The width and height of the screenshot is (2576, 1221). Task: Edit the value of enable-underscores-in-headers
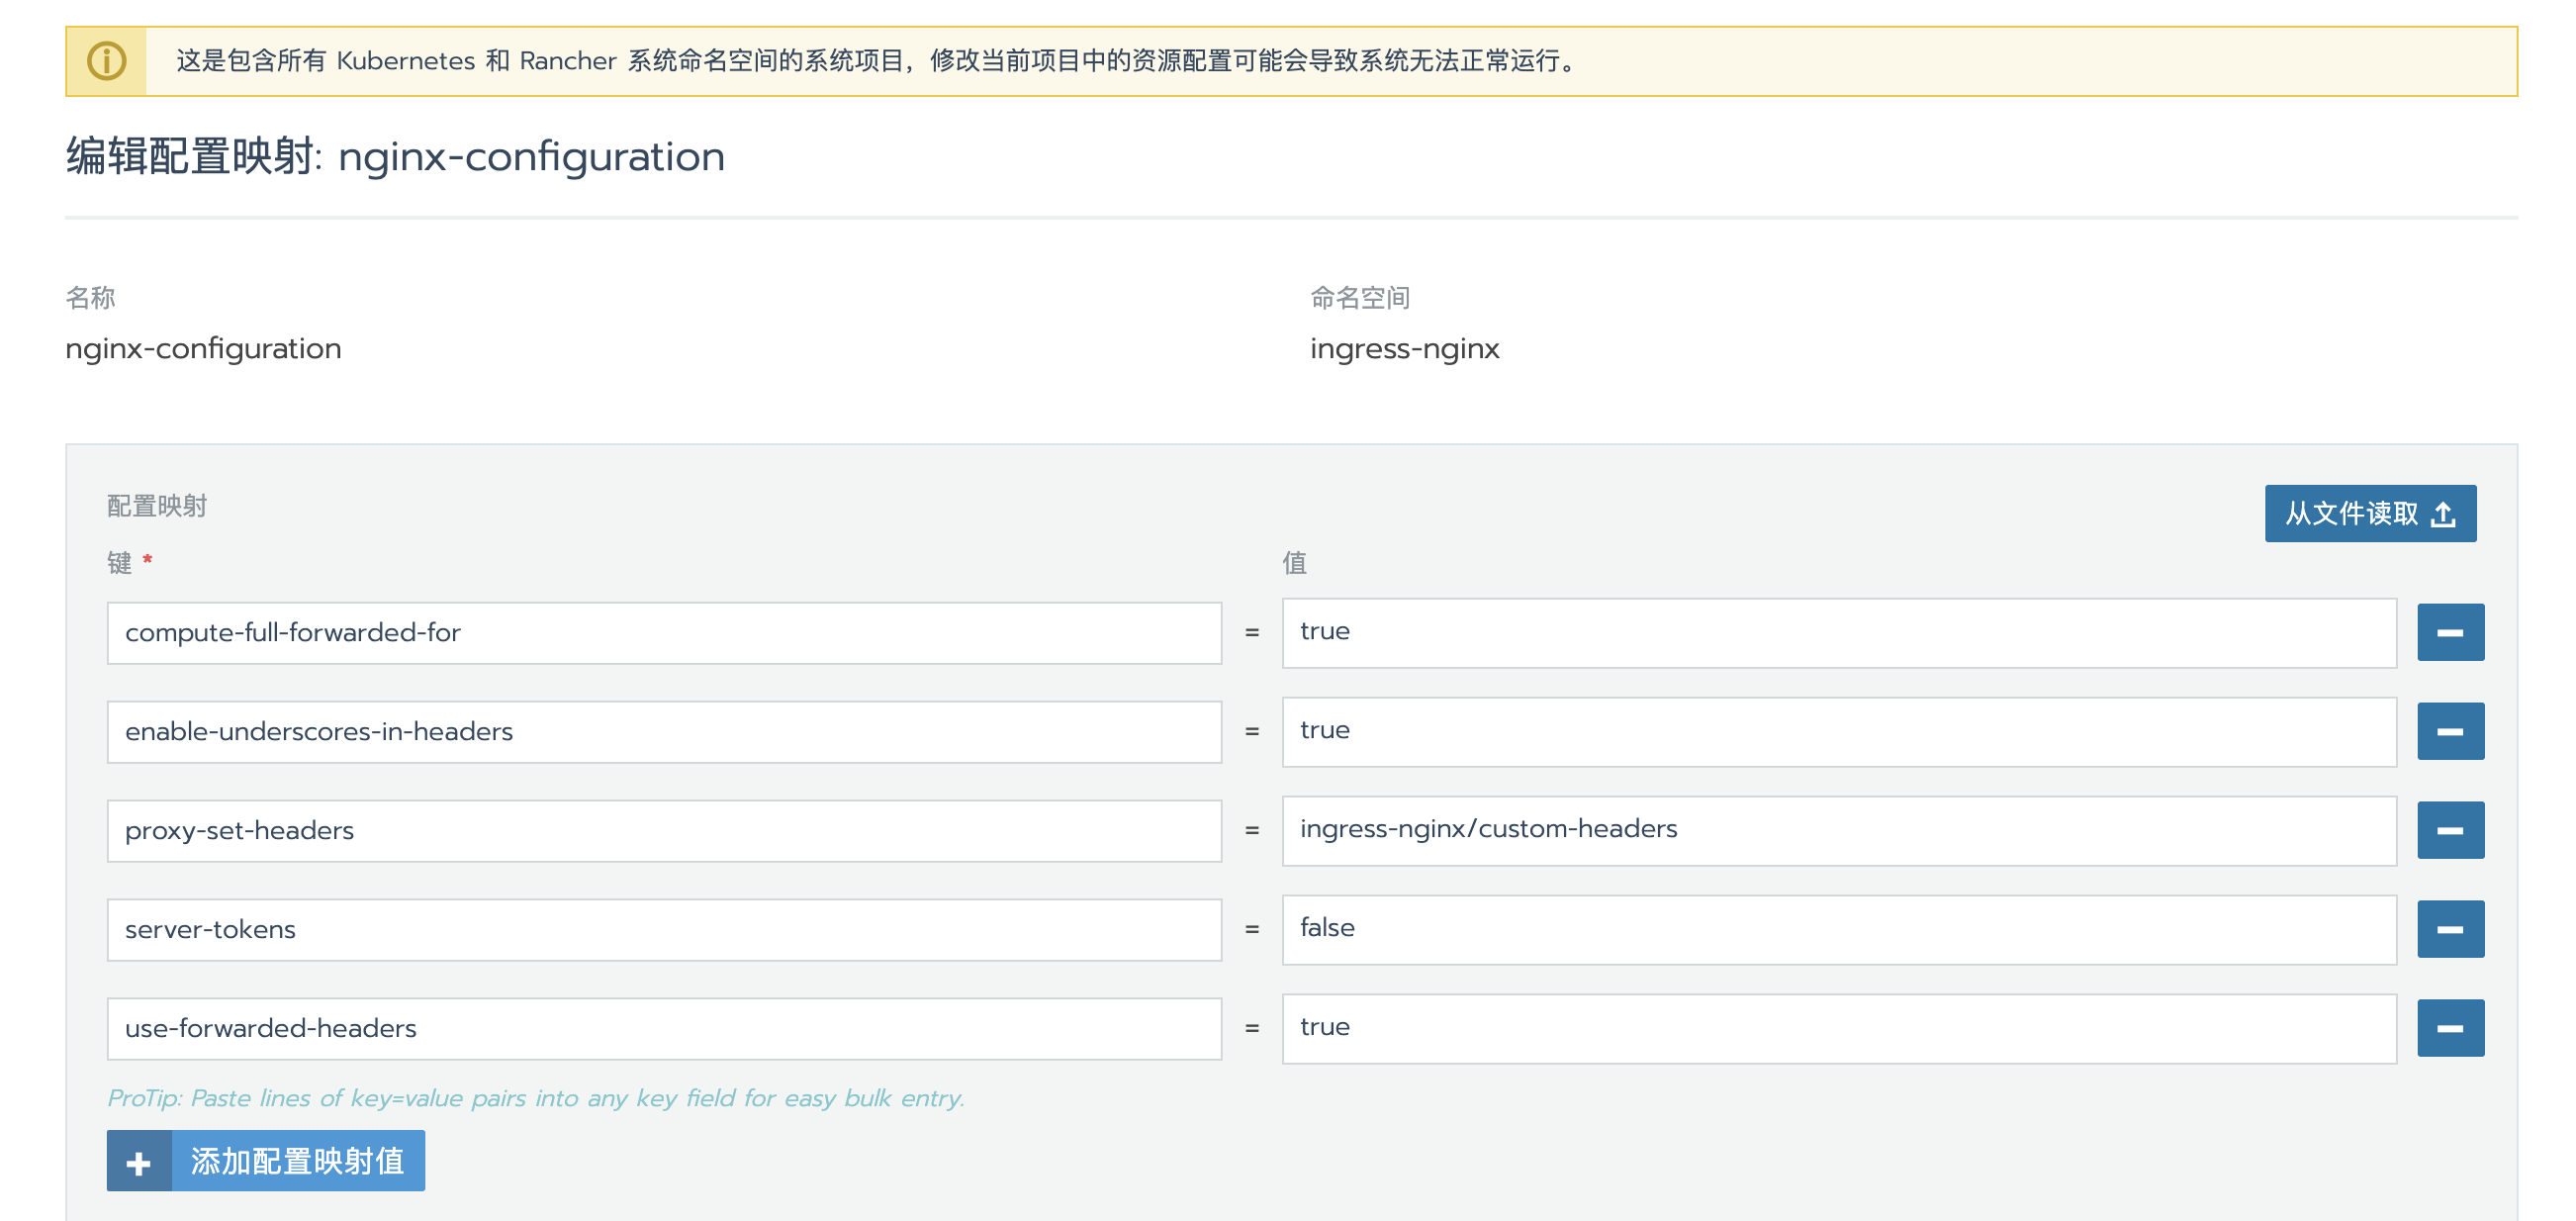[1839, 731]
